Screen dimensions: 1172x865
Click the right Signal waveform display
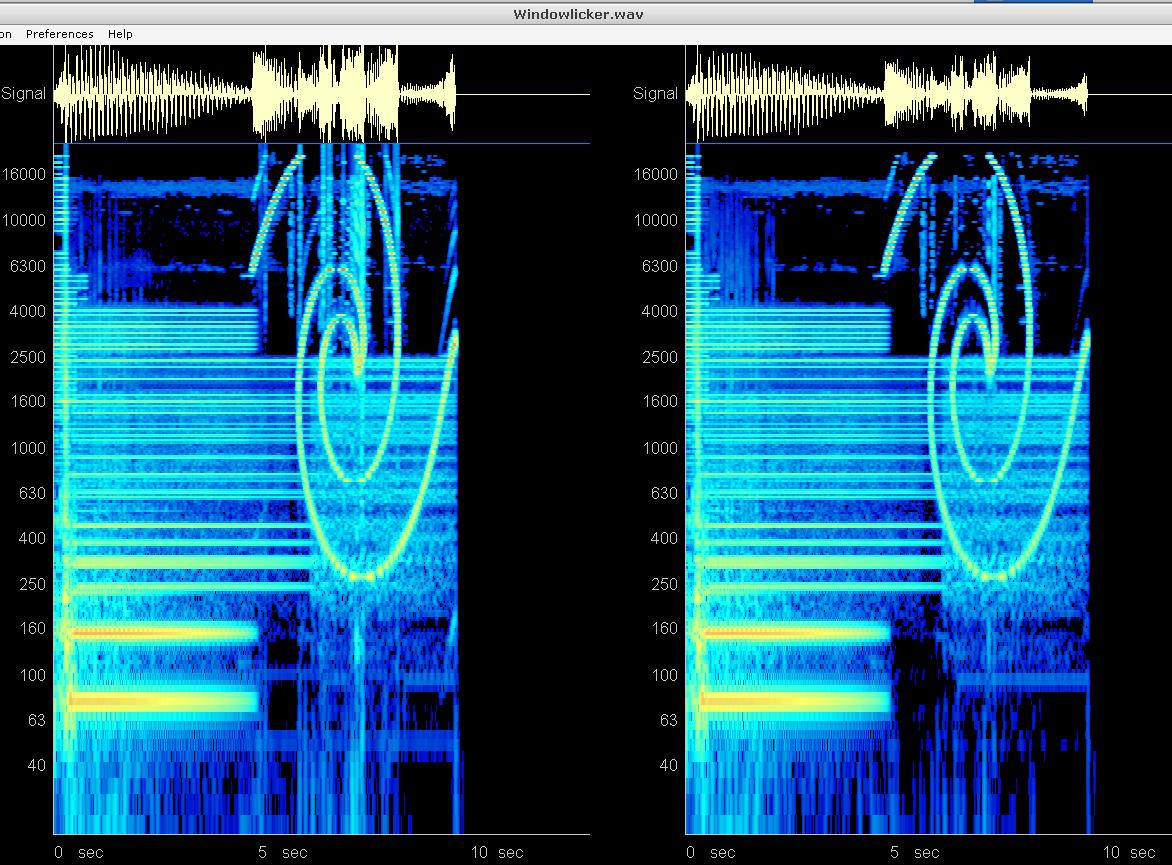pos(928,94)
